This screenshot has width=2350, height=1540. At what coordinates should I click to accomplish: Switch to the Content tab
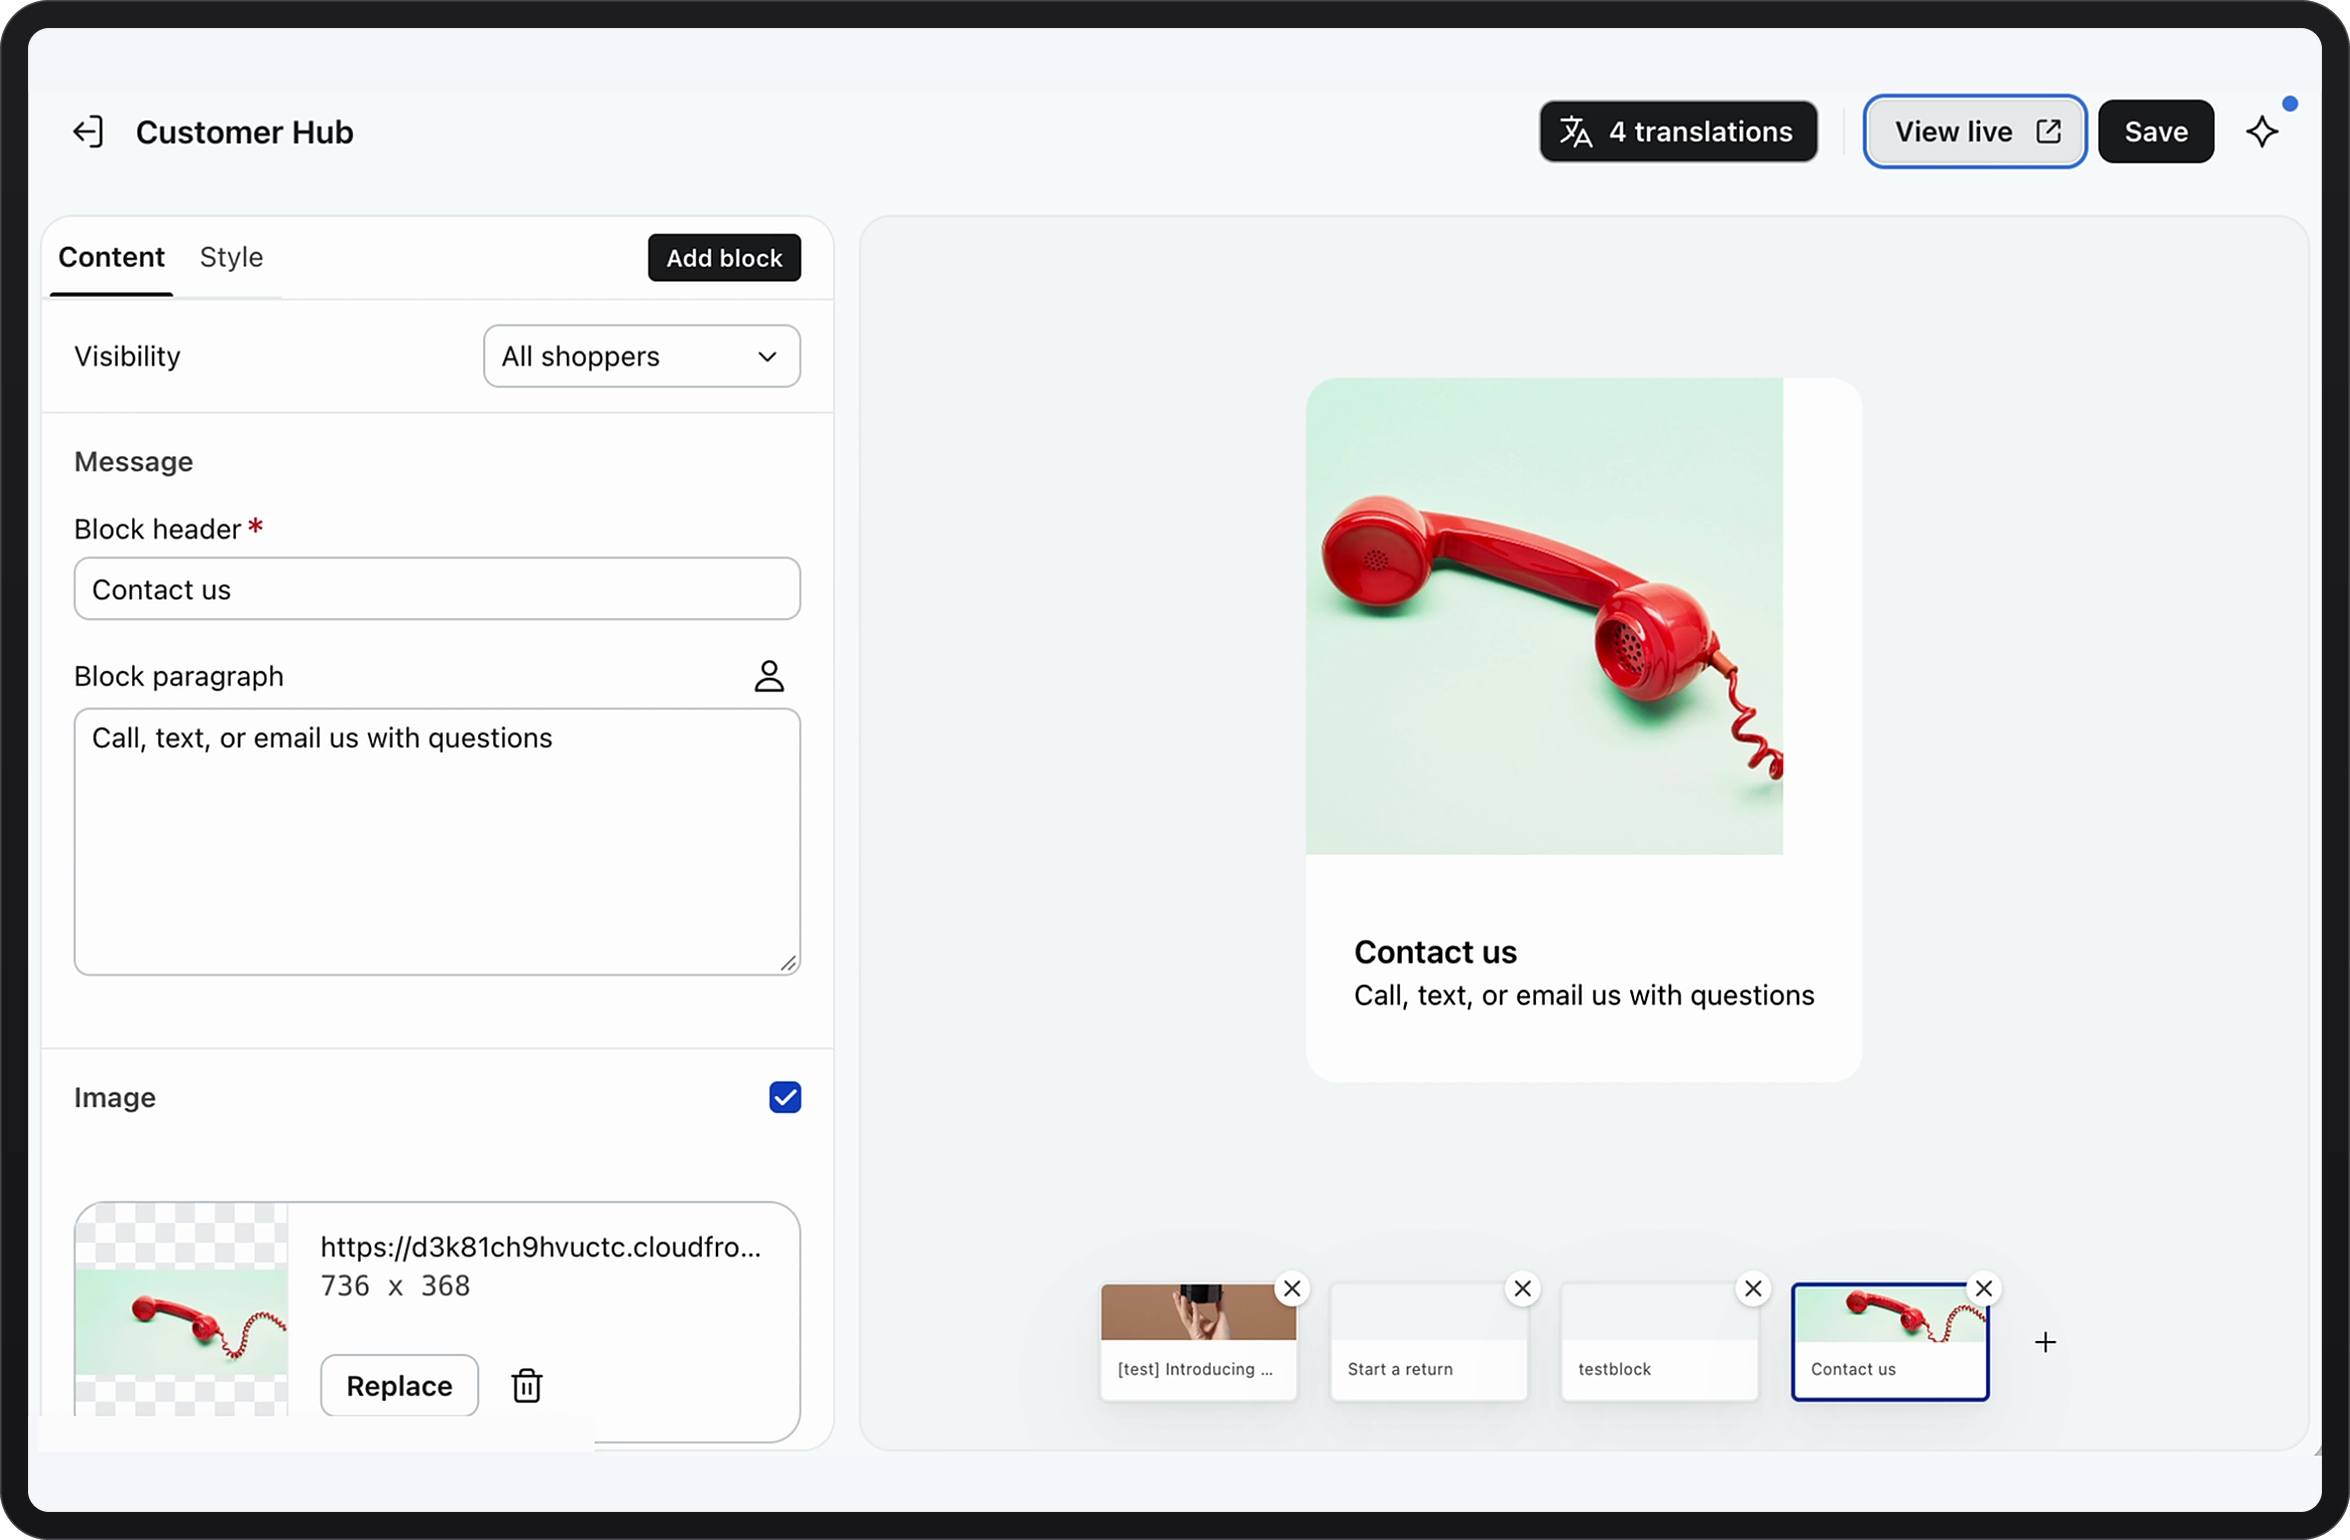point(111,257)
